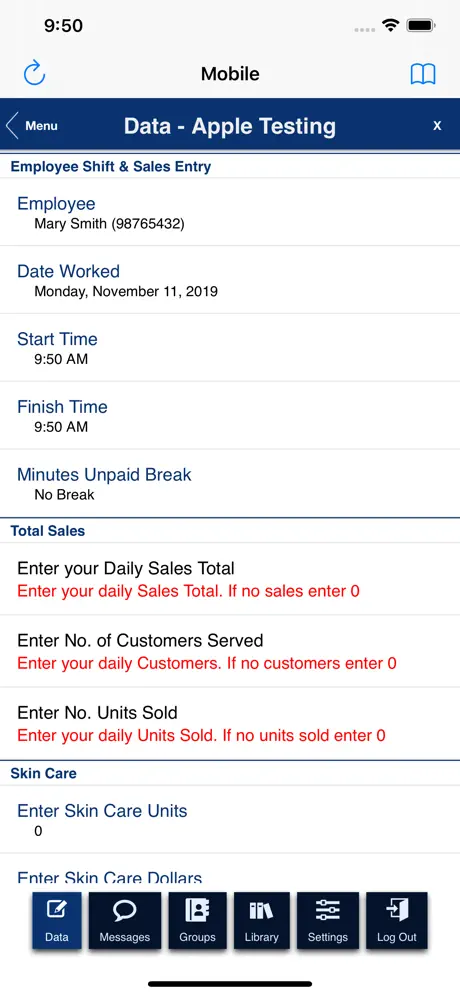Choose the Employee field Mary Smith
The width and height of the screenshot is (460, 996).
point(230,212)
